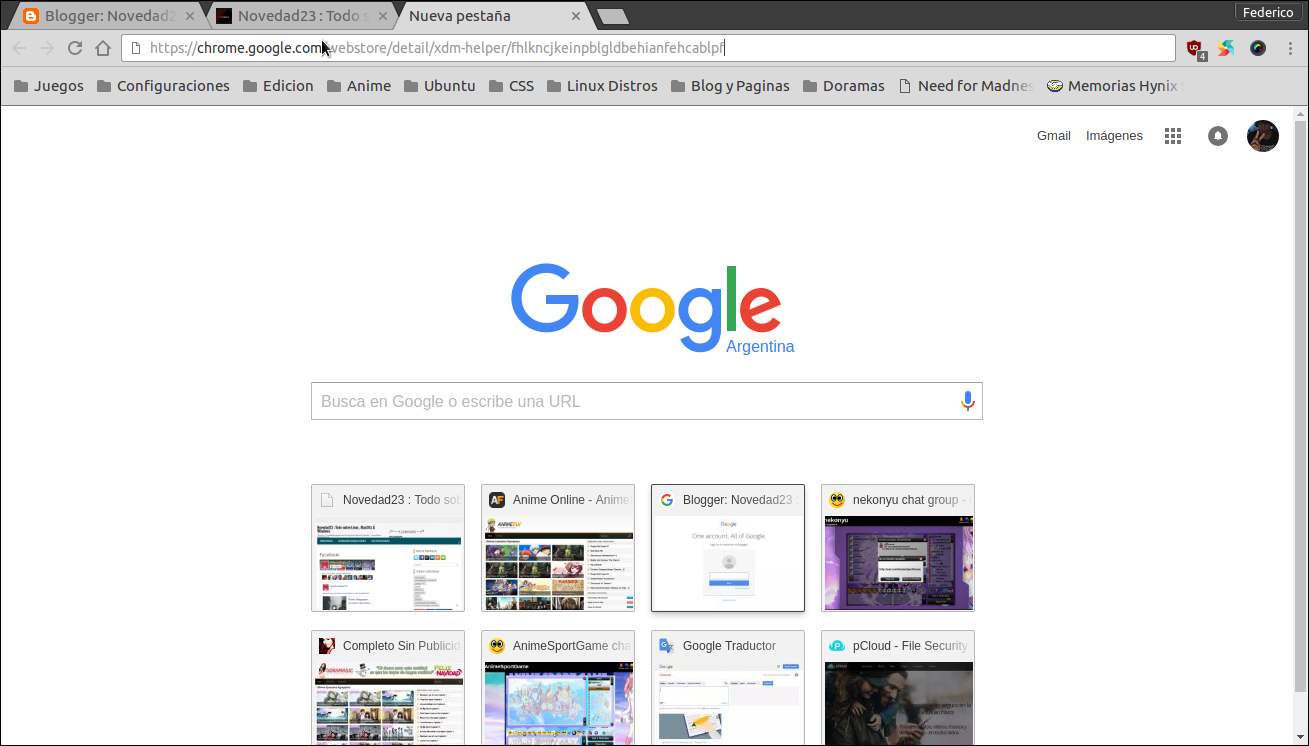Open the Configuraciones bookmarks folder

(x=163, y=86)
